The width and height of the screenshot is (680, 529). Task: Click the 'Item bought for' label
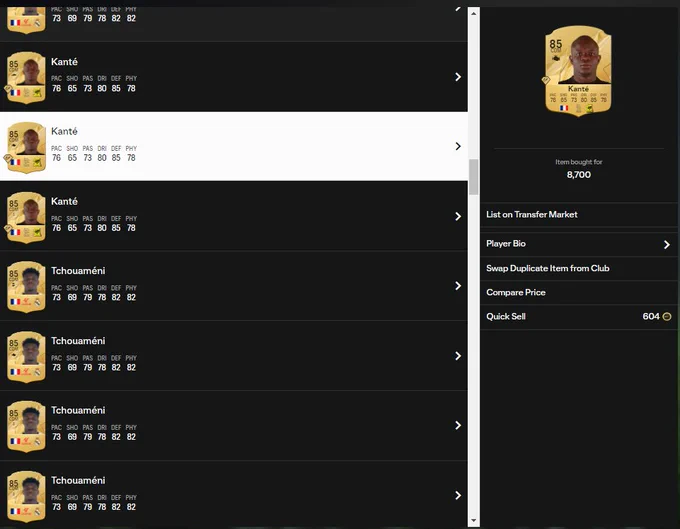(579, 162)
